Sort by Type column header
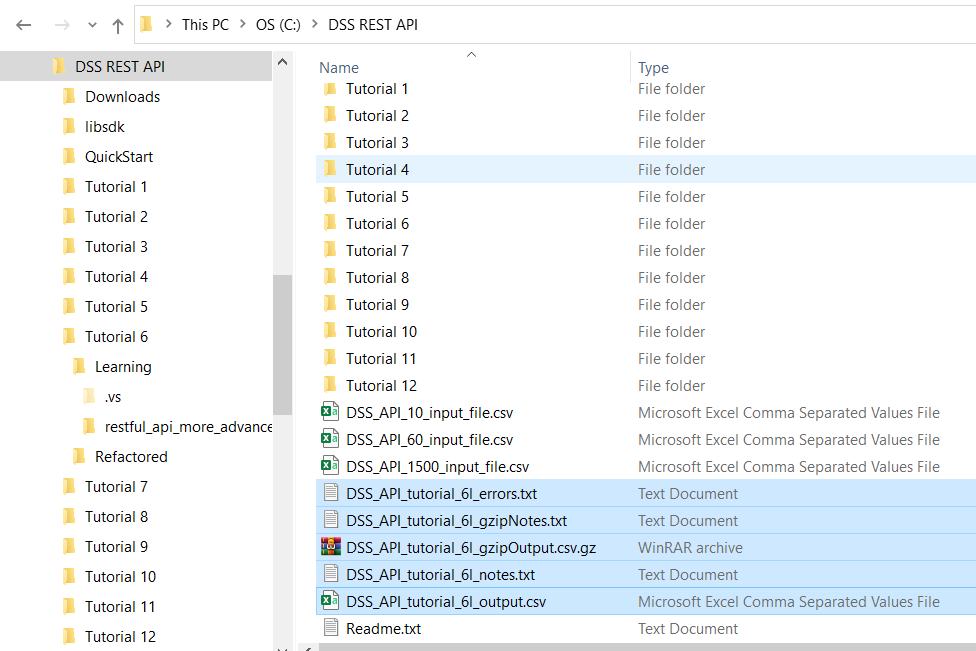This screenshot has height=651, width=976. (x=654, y=68)
